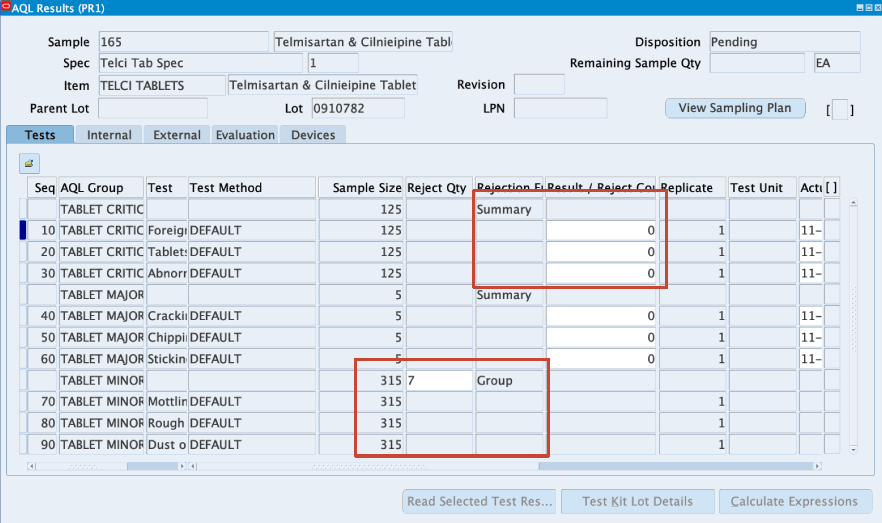Click the Disposition field showing Pending

(785, 42)
